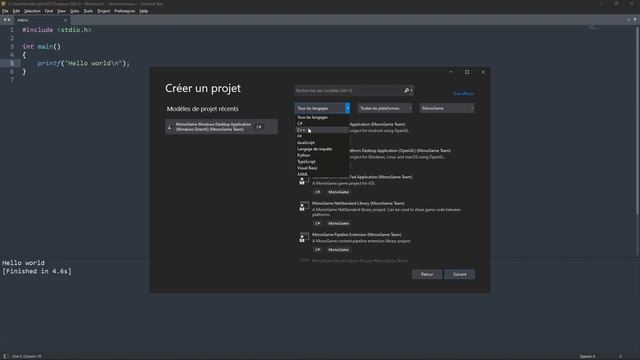Select Python in the language list
This screenshot has width=640, height=360.
[x=322, y=156]
